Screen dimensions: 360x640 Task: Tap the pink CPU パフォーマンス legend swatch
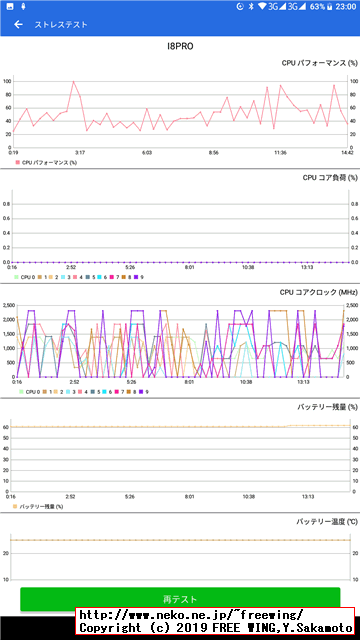click(18, 162)
